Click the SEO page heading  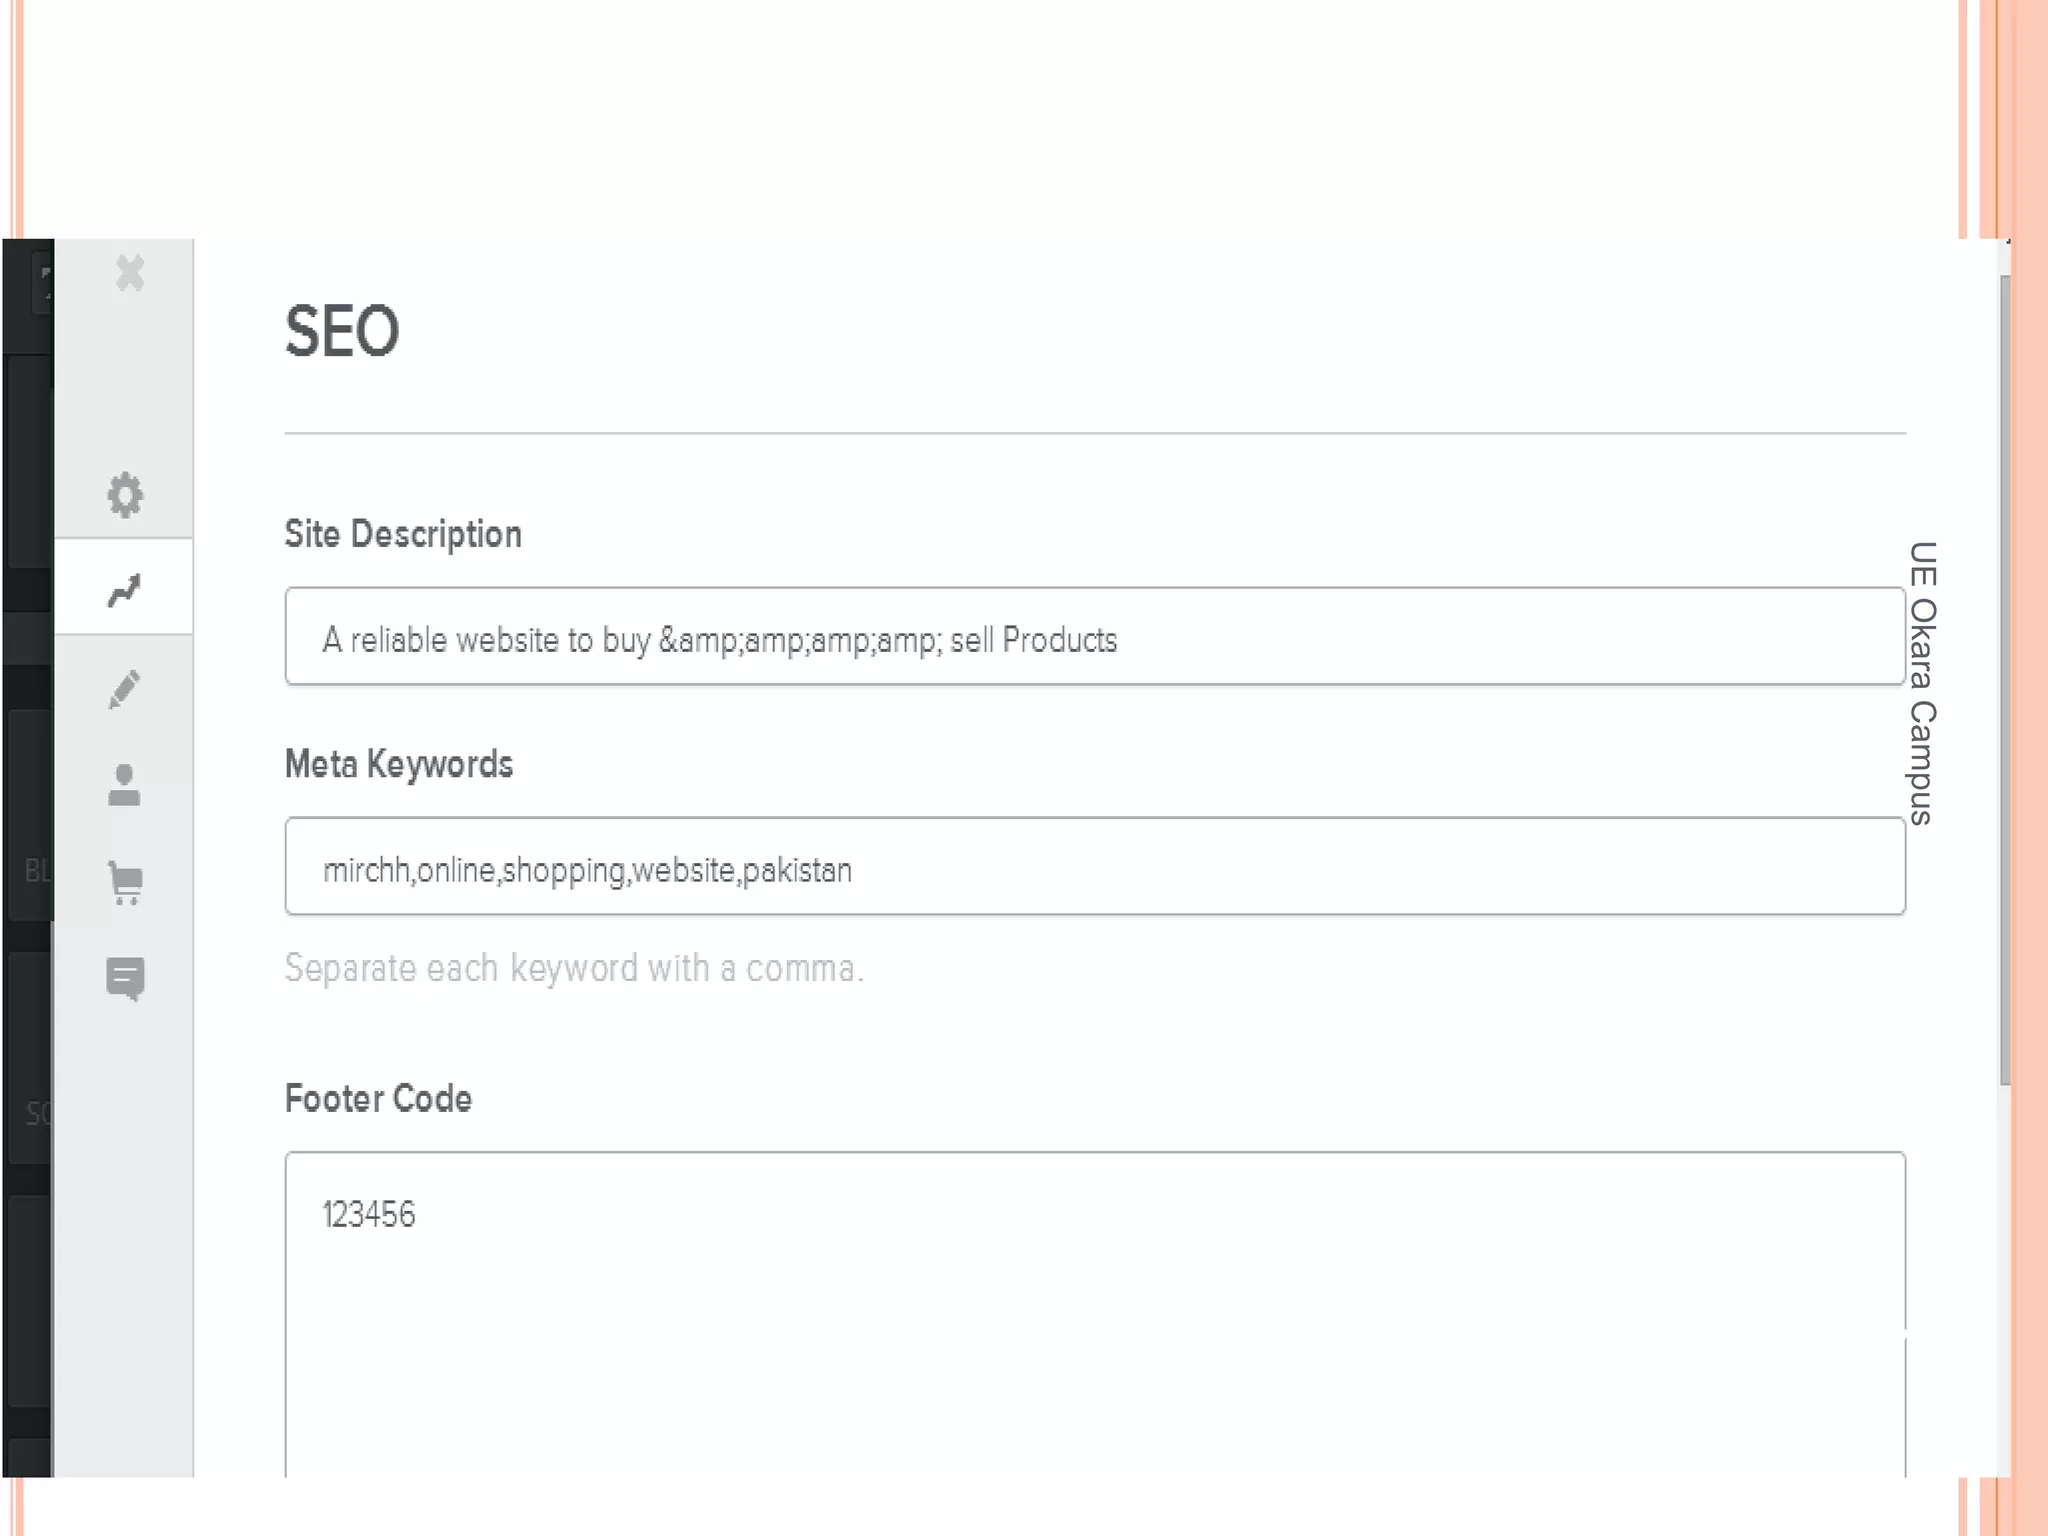(x=342, y=331)
